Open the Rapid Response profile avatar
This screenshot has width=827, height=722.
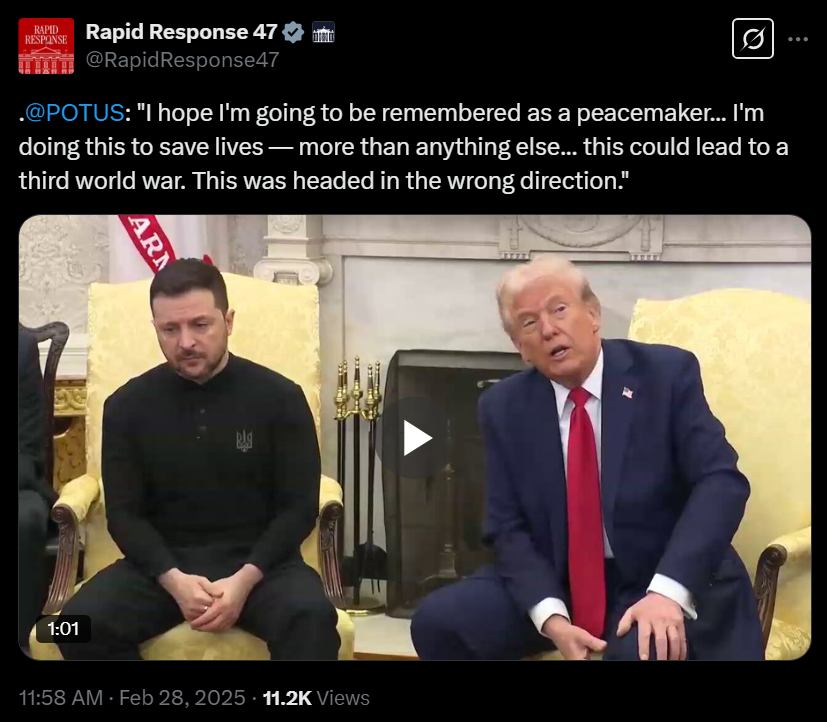tap(46, 46)
